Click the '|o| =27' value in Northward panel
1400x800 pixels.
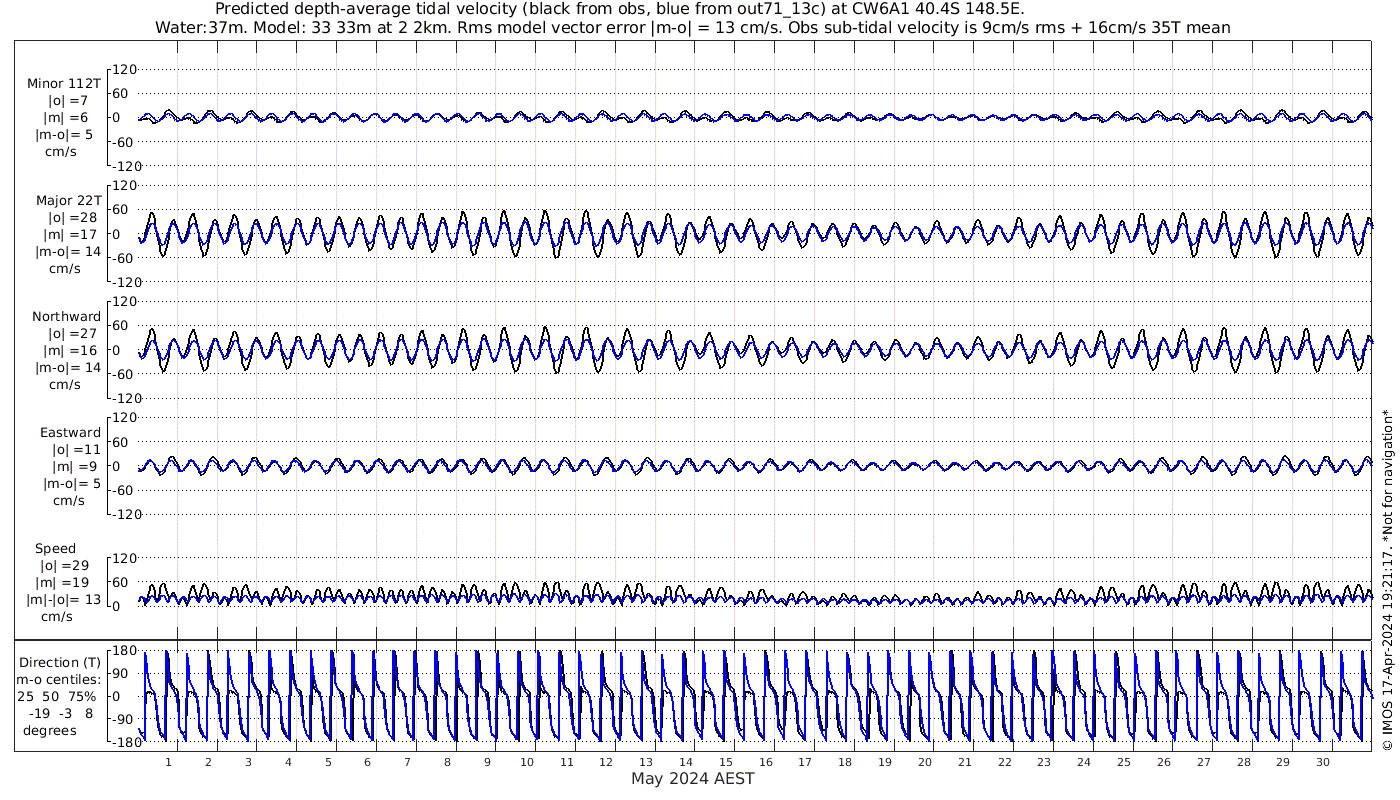coord(74,333)
